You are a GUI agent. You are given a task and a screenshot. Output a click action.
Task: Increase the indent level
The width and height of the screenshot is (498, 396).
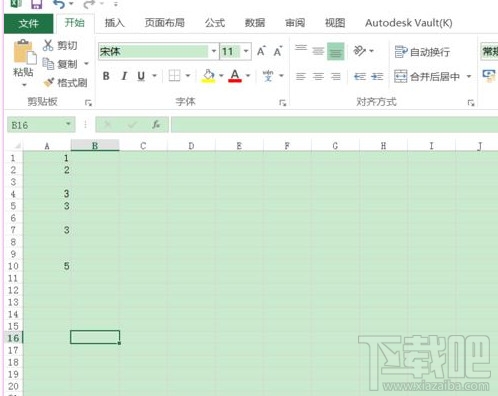pos(377,77)
